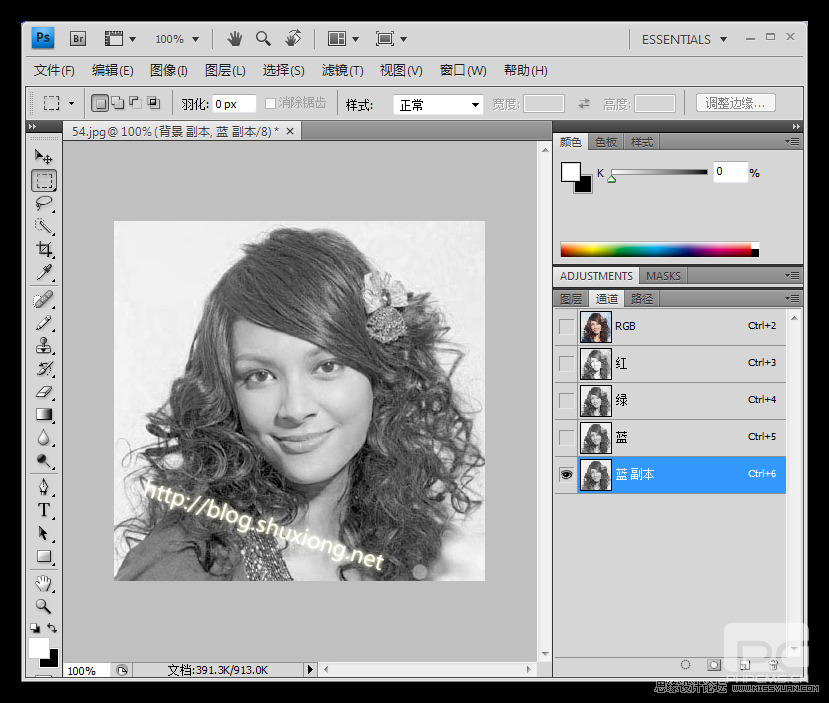Select the Gradient tool
This screenshot has height=703, width=829.
click(x=44, y=414)
